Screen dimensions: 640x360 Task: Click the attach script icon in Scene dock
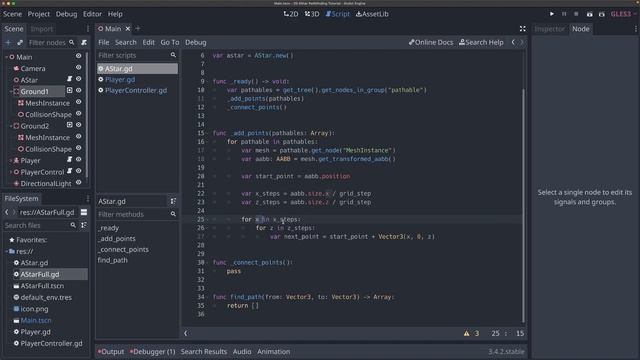click(x=84, y=42)
